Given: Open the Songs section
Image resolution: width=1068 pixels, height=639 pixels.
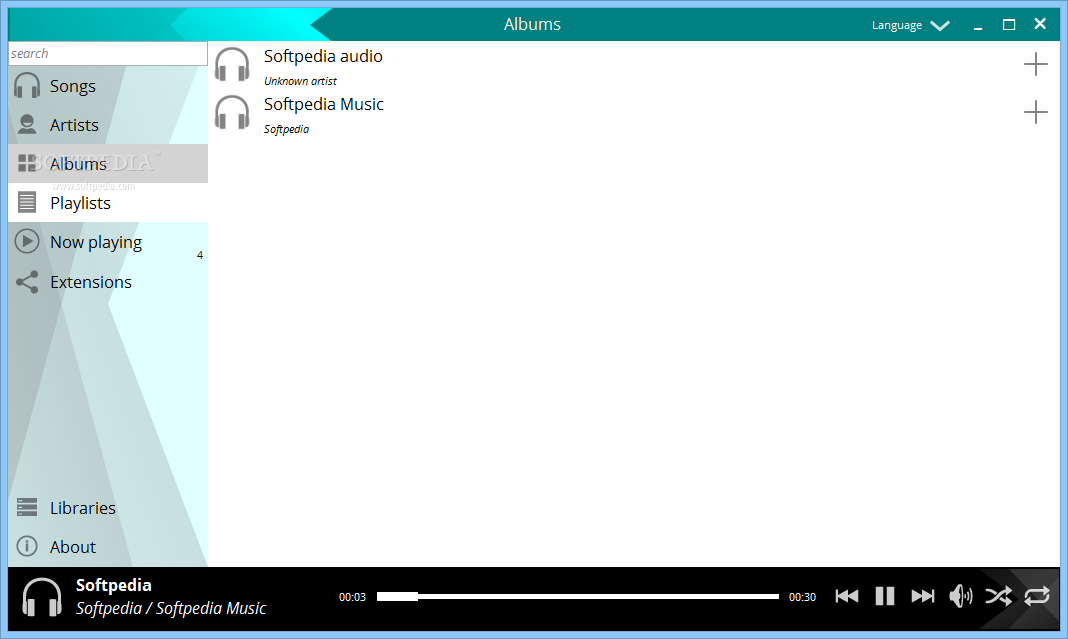Looking at the screenshot, I should (108, 86).
